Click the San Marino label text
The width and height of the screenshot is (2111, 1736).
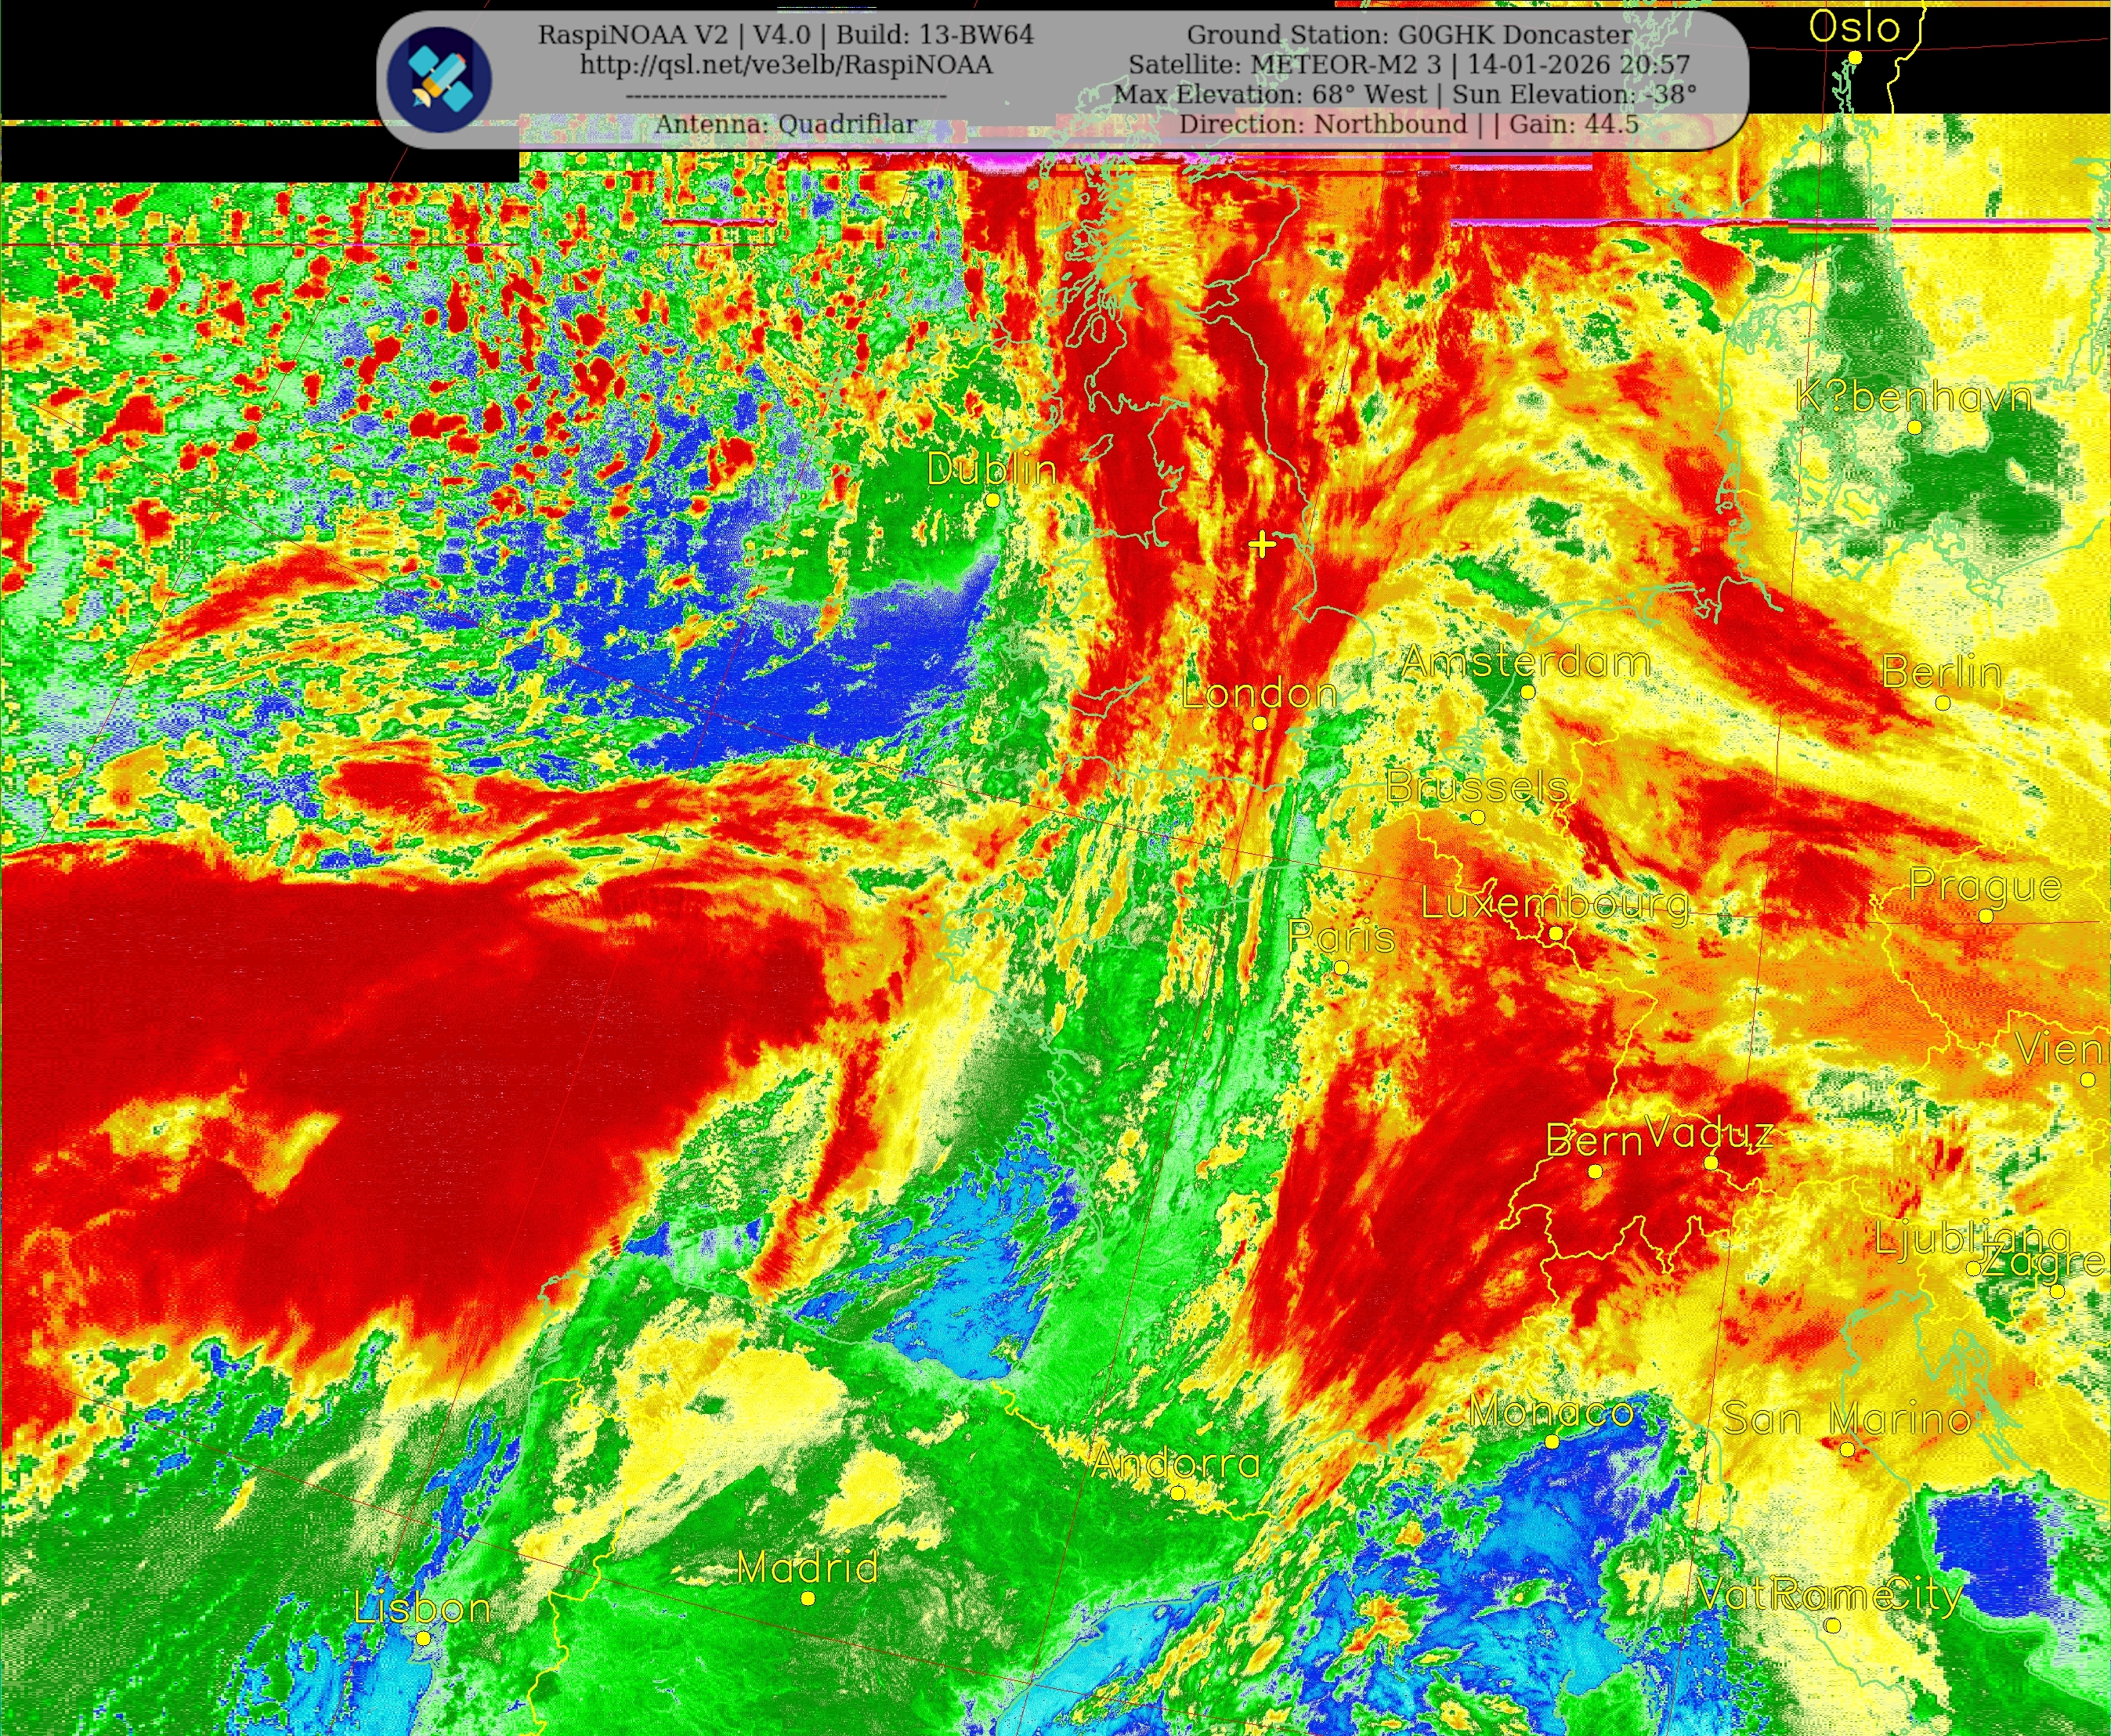[x=1846, y=1419]
